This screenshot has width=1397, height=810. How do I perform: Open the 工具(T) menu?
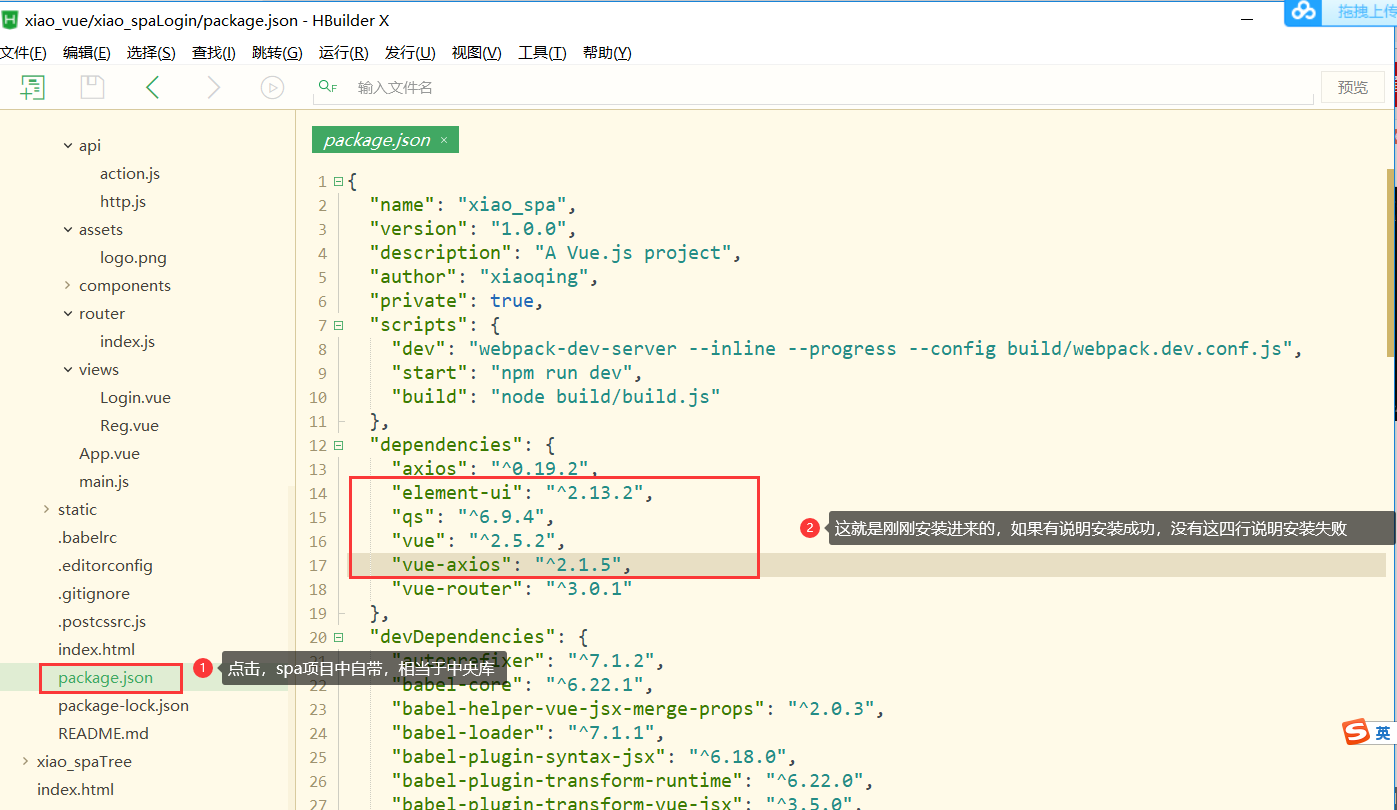coord(542,53)
